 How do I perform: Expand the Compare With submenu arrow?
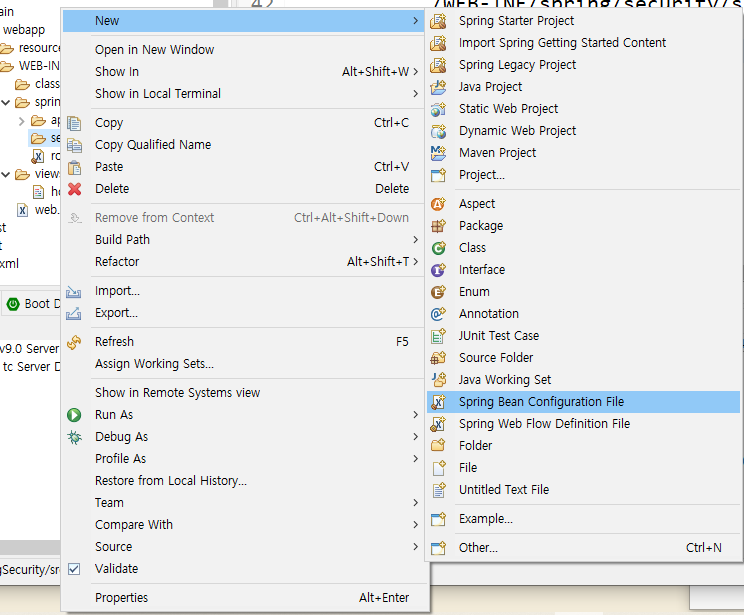416,525
